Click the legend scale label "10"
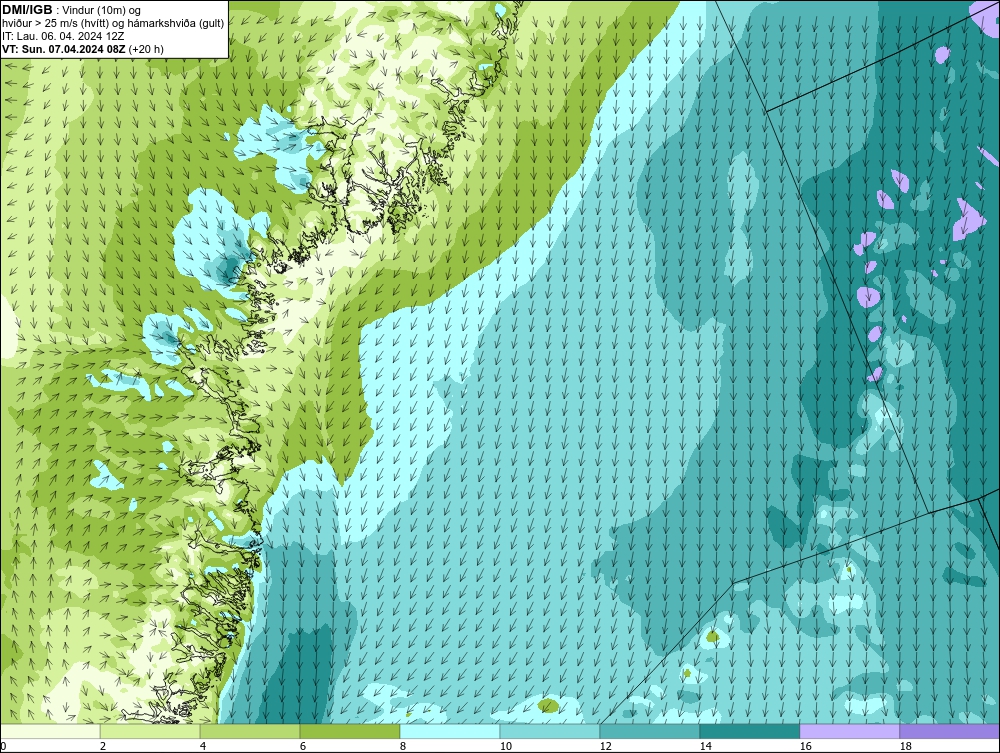Viewport: 1000px width, 753px height. 506,746
